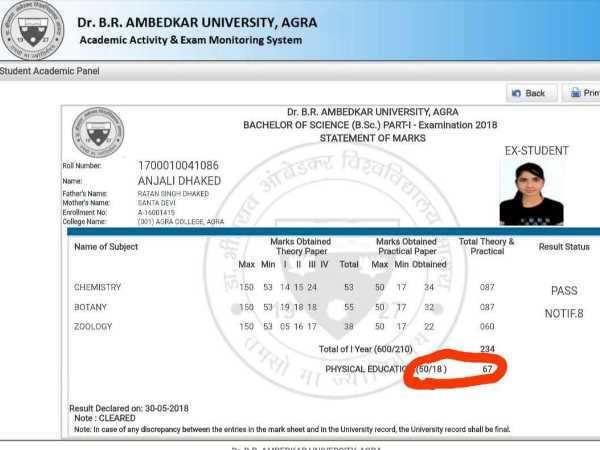600x450 pixels.
Task: Click the I Year total 234
Action: [487, 349]
